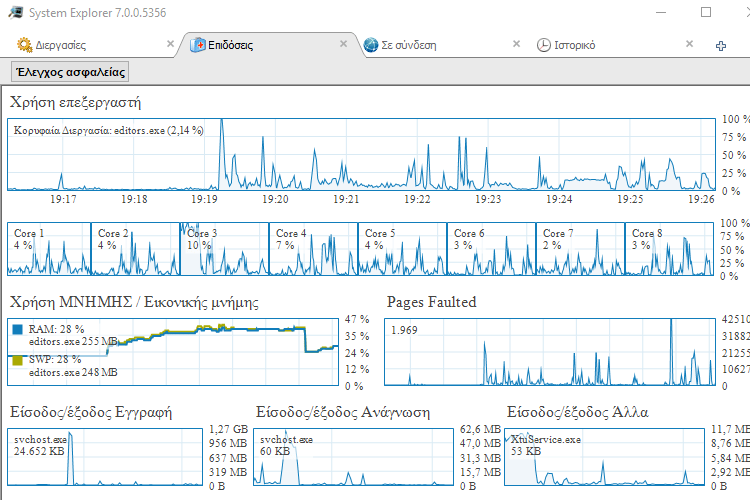The height and width of the screenshot is (500, 750).
Task: Close the Διεργασίες tab
Action: [x=170, y=44]
